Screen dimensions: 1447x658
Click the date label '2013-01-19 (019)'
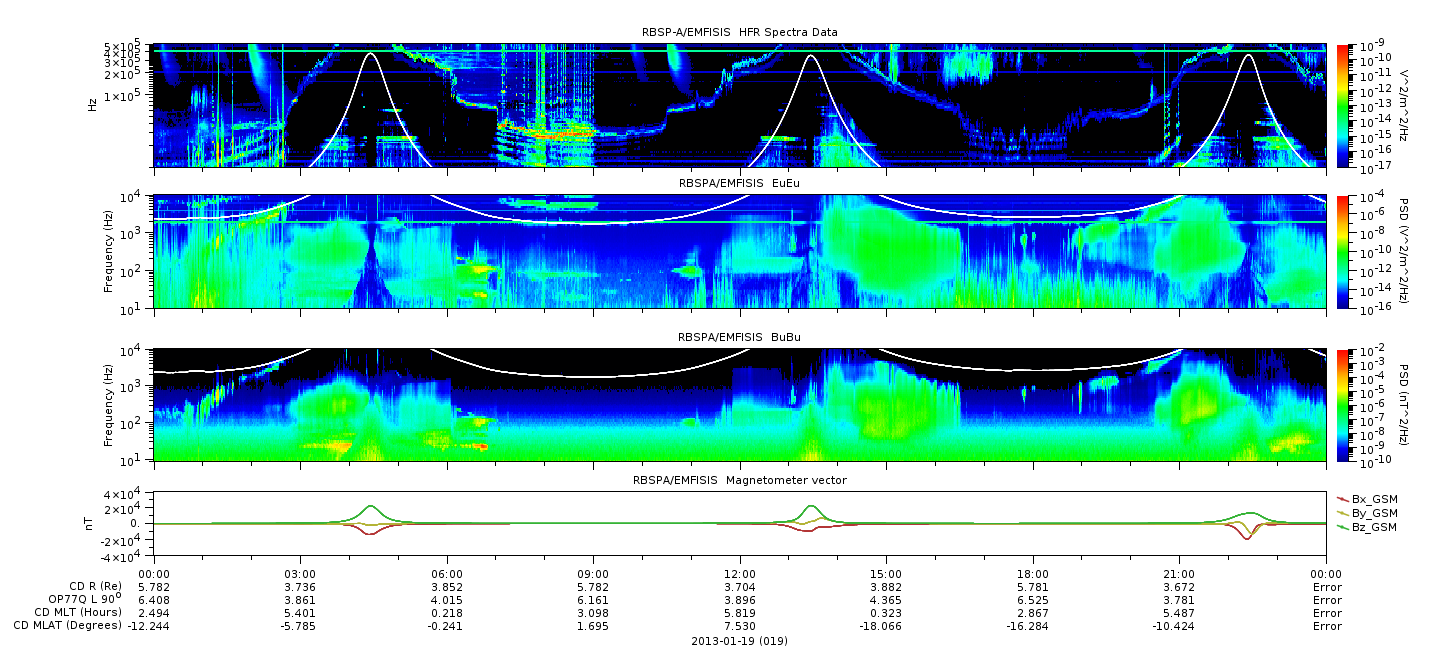[740, 641]
